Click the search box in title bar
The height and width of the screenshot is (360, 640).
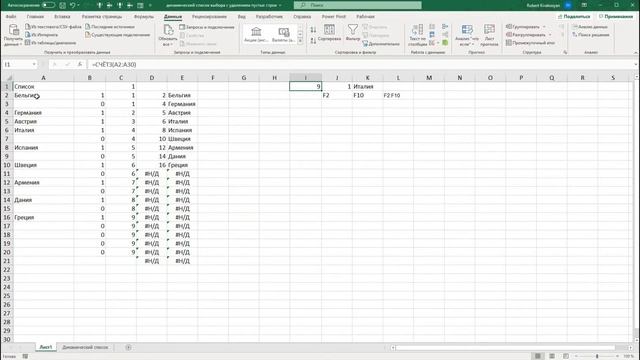tap(358, 5)
